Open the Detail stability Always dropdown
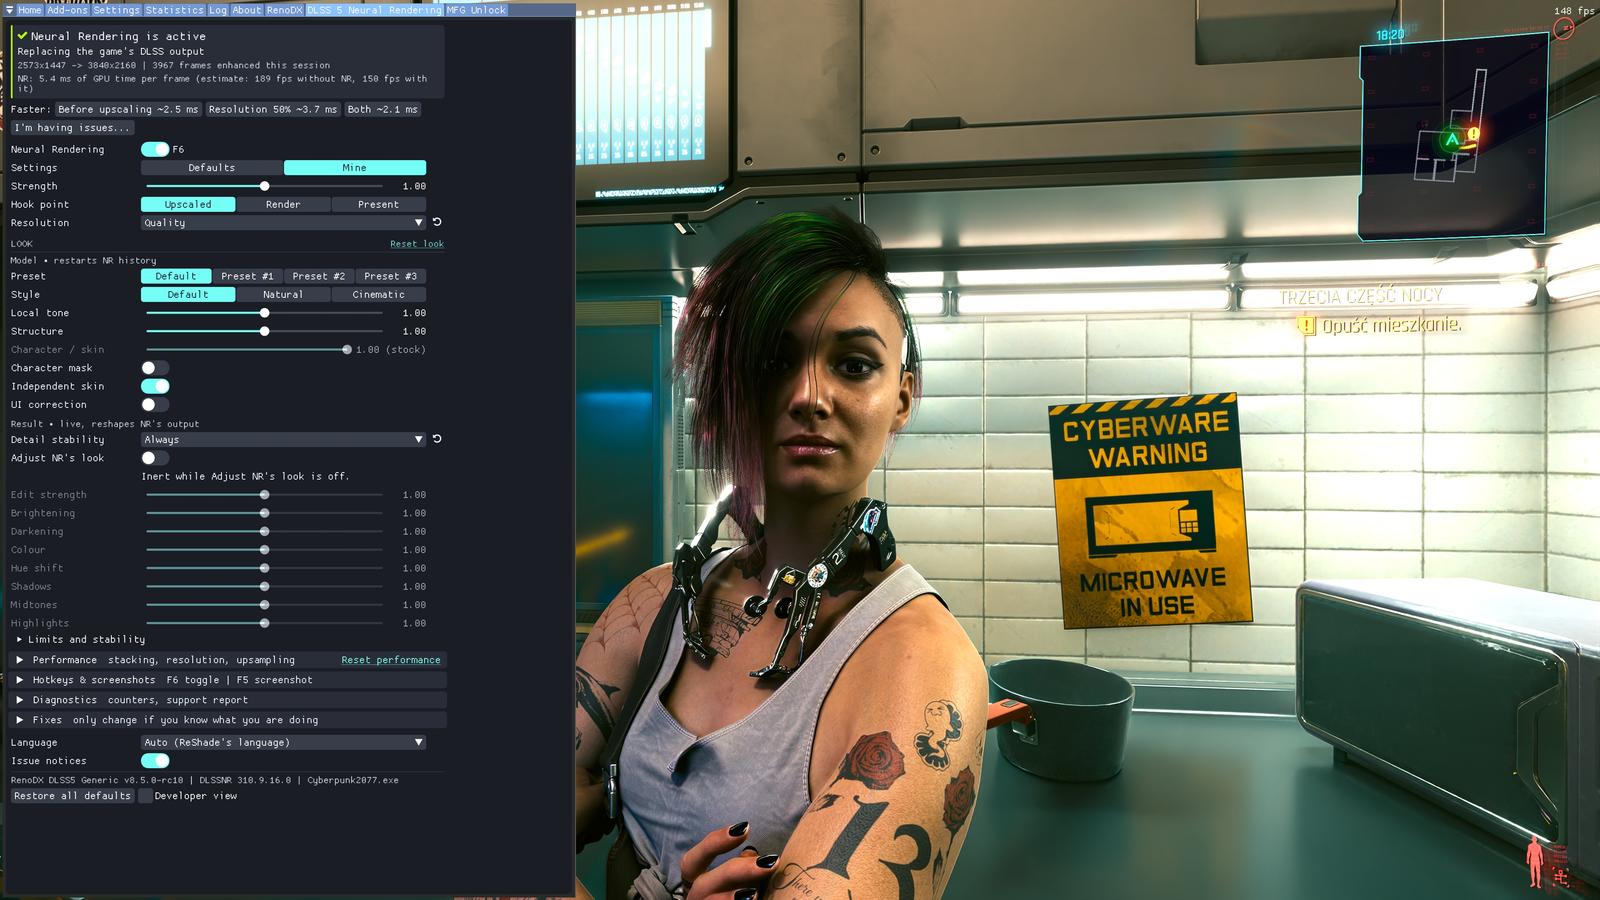The image size is (1600, 900). point(283,439)
